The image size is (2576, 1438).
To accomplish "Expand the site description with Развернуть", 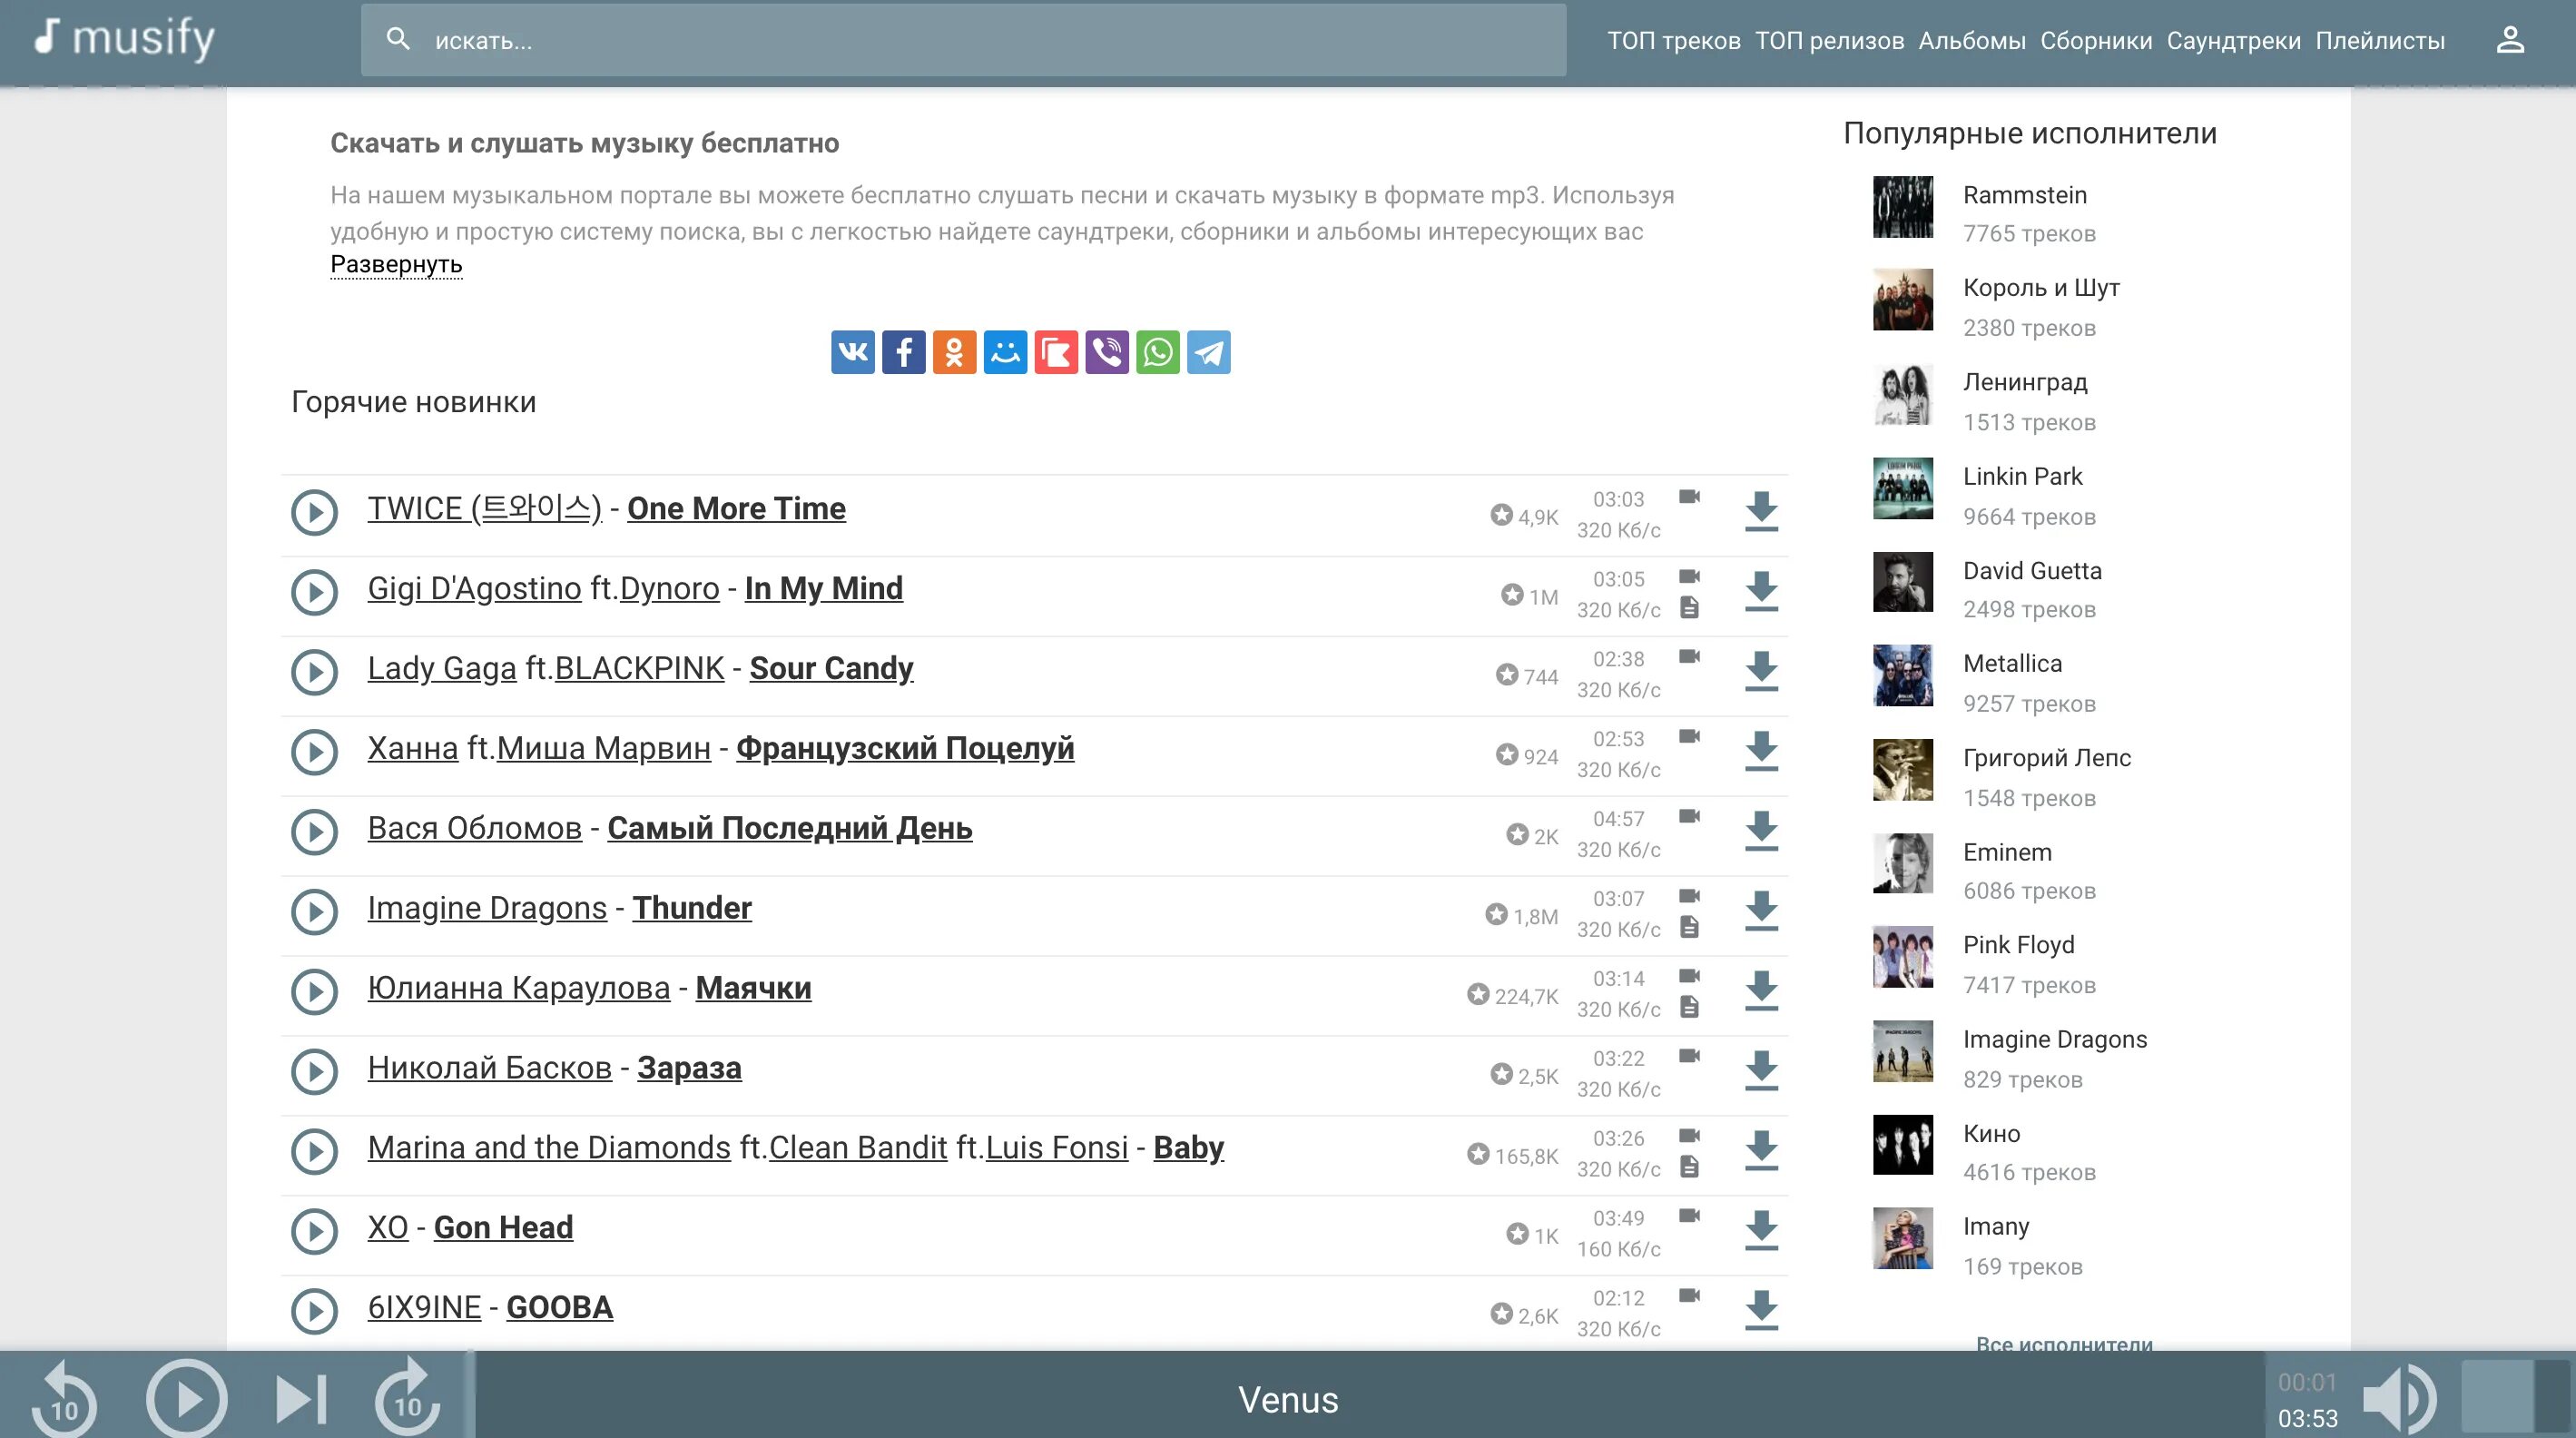I will (397, 261).
